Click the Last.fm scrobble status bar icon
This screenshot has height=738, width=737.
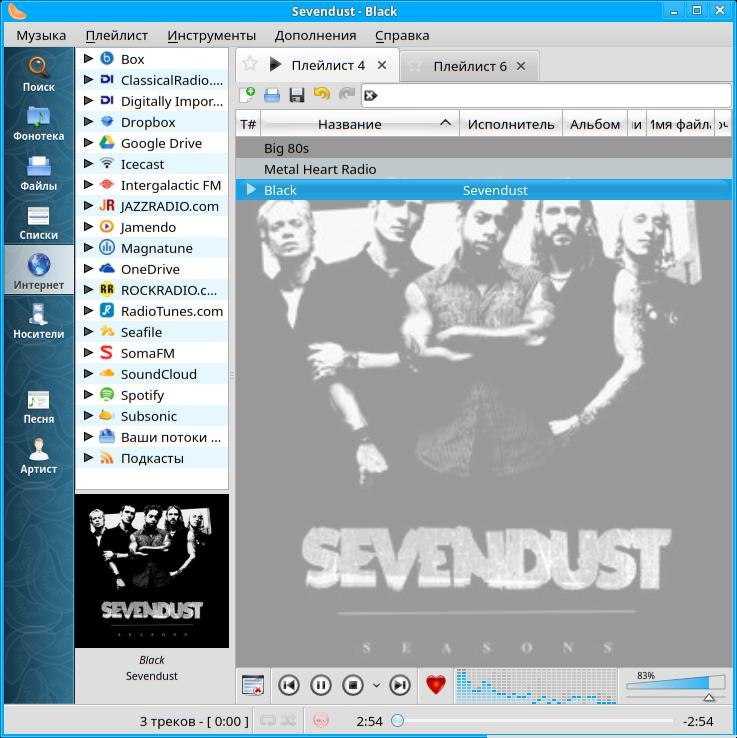(x=321, y=721)
